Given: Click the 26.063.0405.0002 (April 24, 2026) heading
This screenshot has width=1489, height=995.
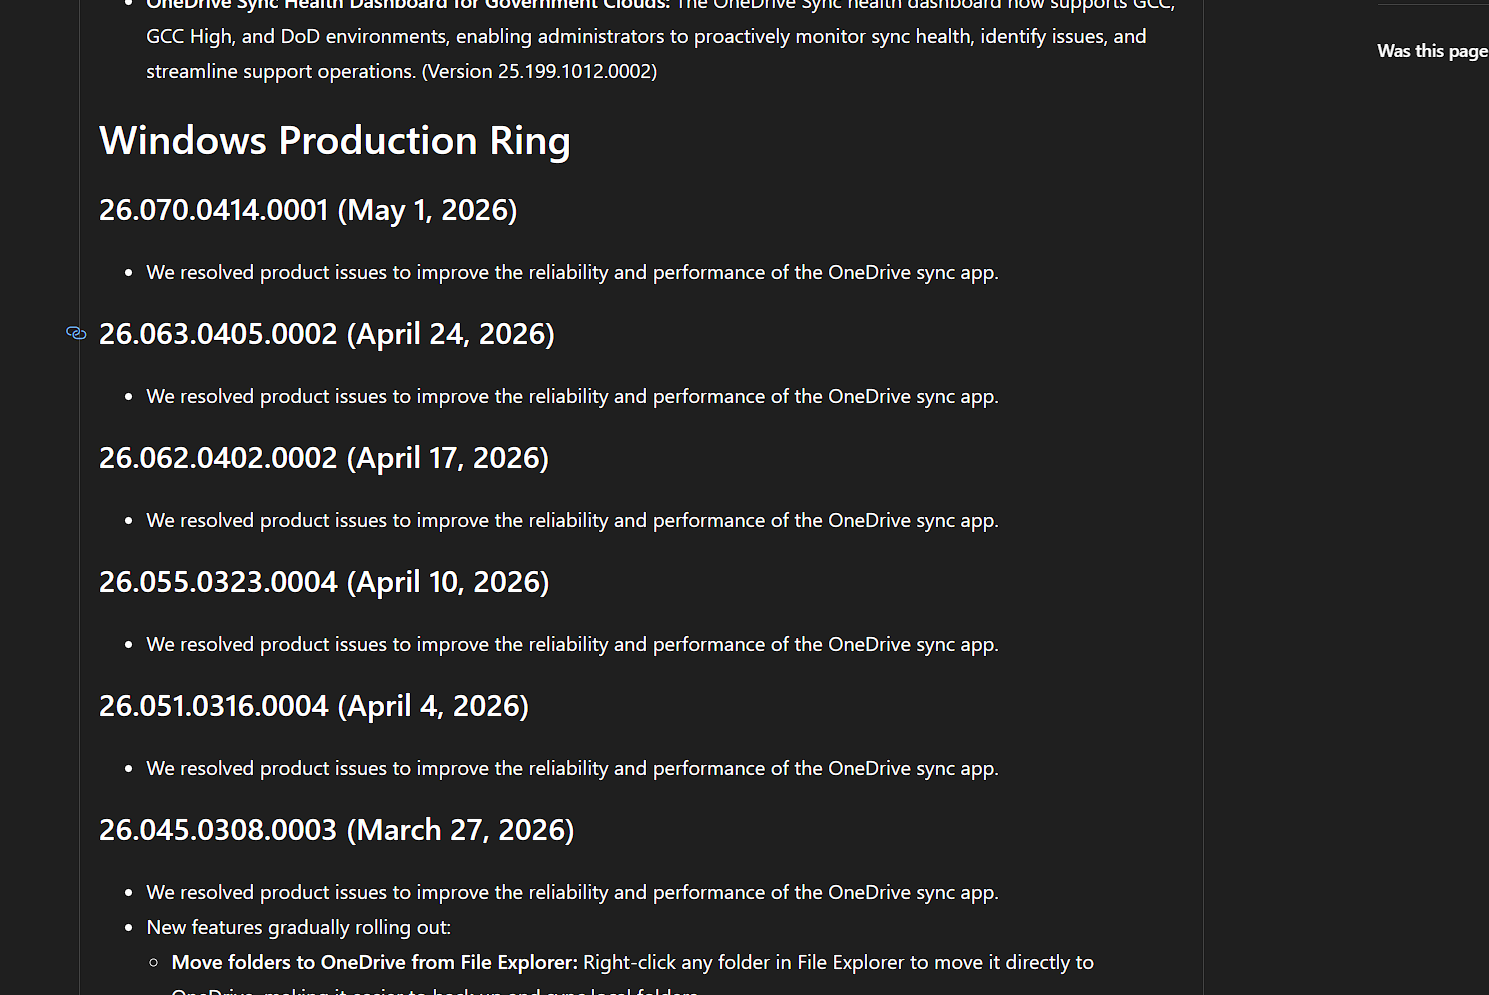Looking at the screenshot, I should (x=327, y=334).
